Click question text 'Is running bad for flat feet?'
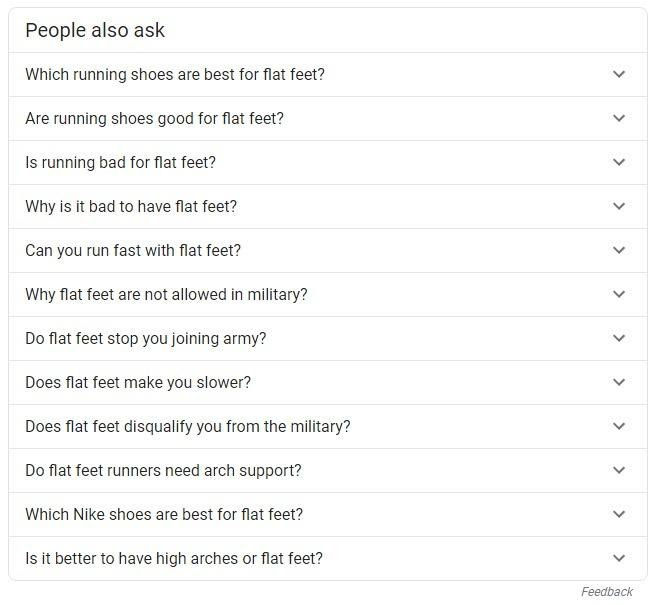The height and width of the screenshot is (605, 667). [x=120, y=163]
